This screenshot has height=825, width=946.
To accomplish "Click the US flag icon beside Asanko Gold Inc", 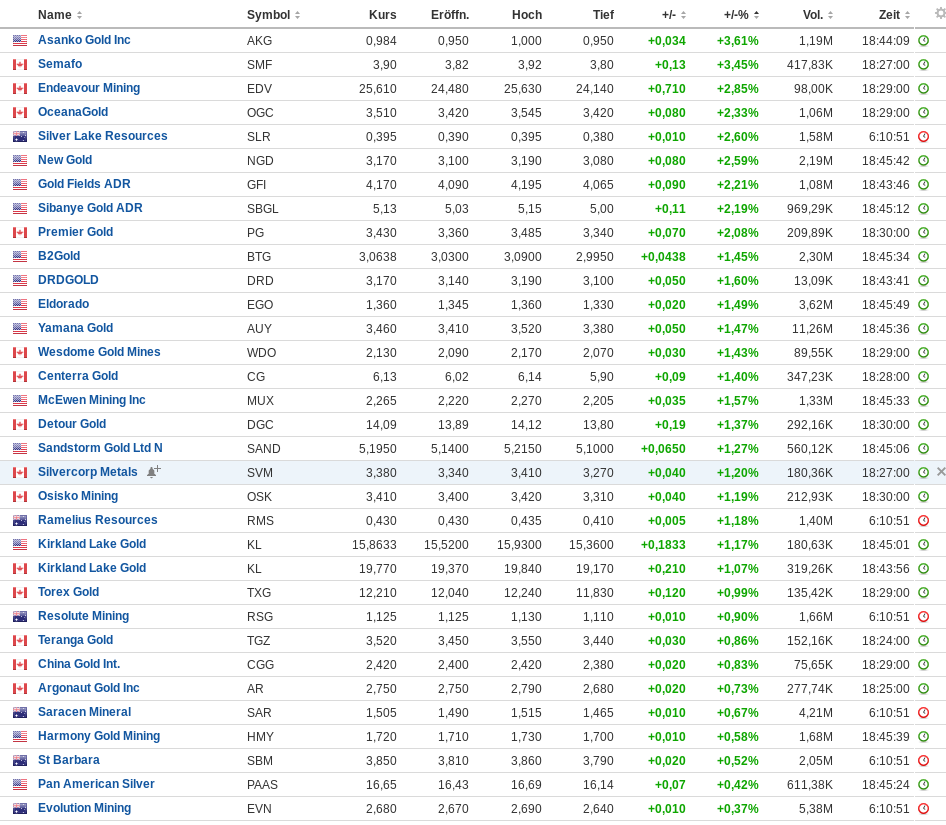I will point(20,41).
